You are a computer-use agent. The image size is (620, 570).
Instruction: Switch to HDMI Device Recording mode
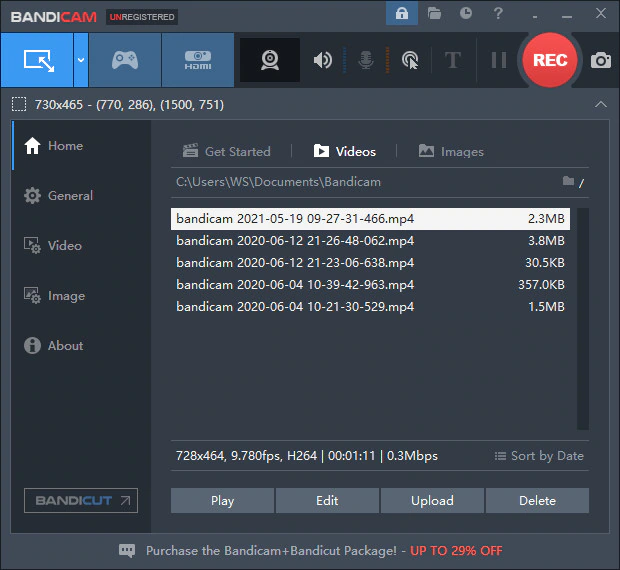[x=198, y=60]
